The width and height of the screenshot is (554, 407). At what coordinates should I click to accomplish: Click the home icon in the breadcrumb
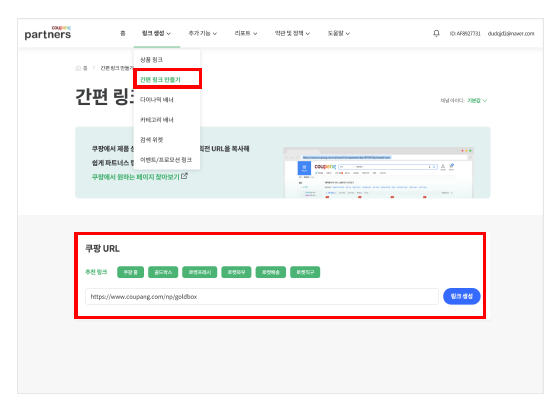tap(78, 68)
